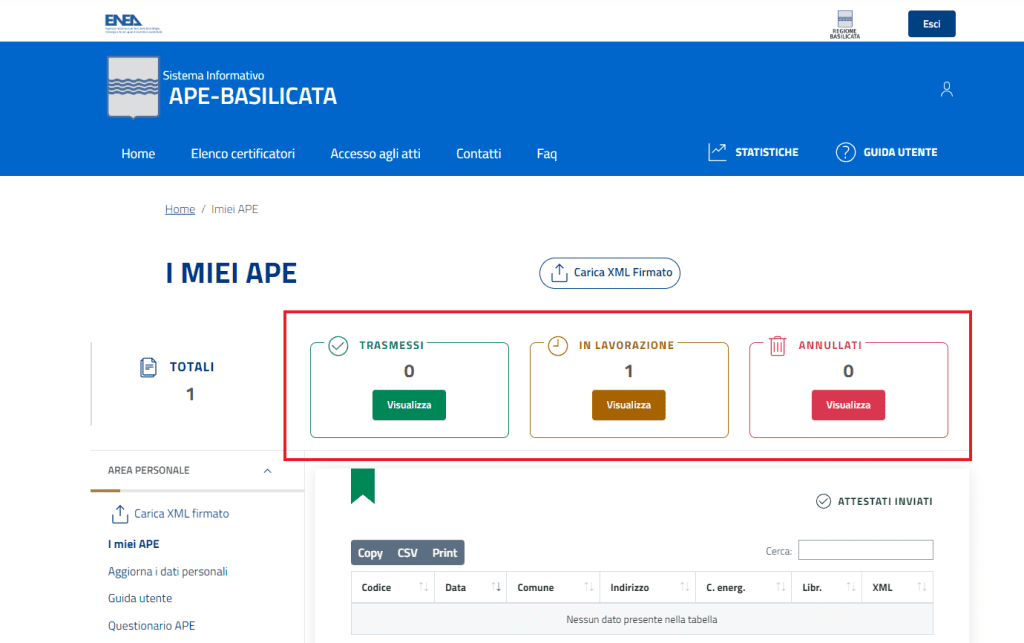Screen dimensions: 1024x643
Task: Select I miei APE in sidebar
Action: (133, 544)
